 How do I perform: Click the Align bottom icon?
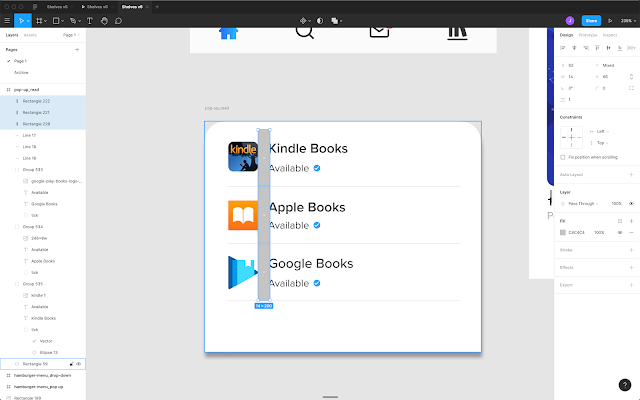620,48
